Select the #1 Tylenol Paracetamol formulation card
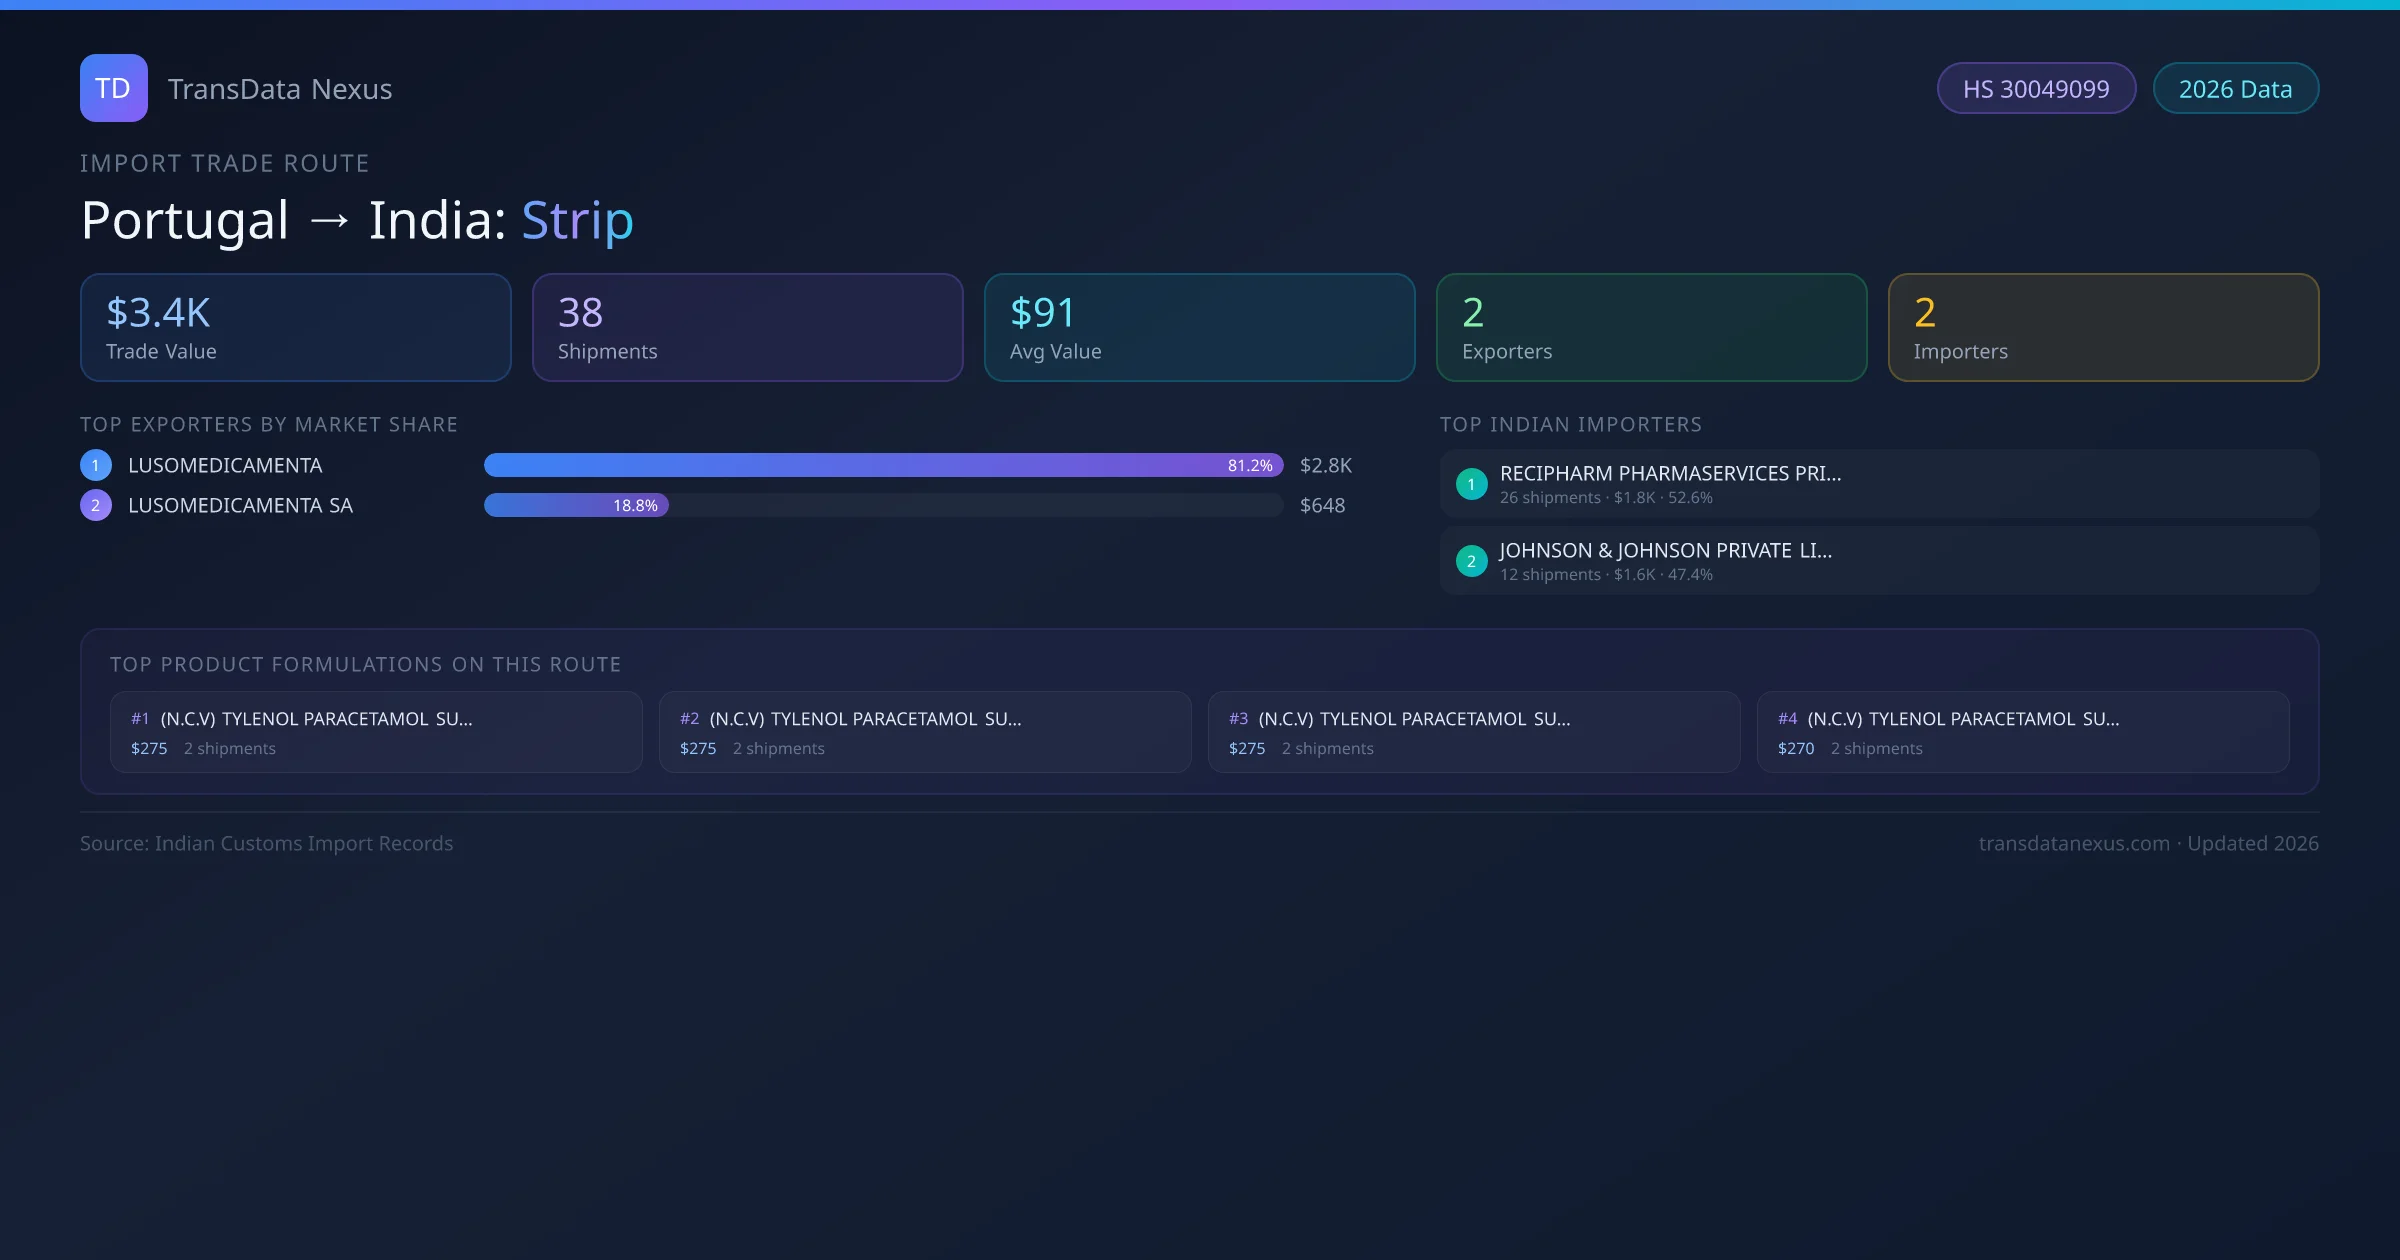The width and height of the screenshot is (2400, 1260). point(375,732)
